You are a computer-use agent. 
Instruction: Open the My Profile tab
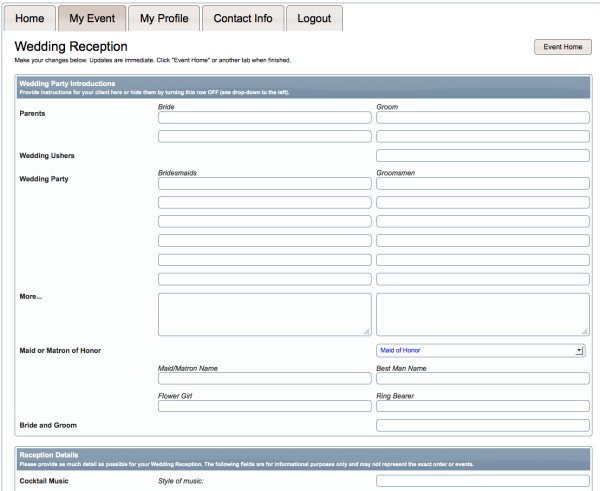pyautogui.click(x=163, y=19)
